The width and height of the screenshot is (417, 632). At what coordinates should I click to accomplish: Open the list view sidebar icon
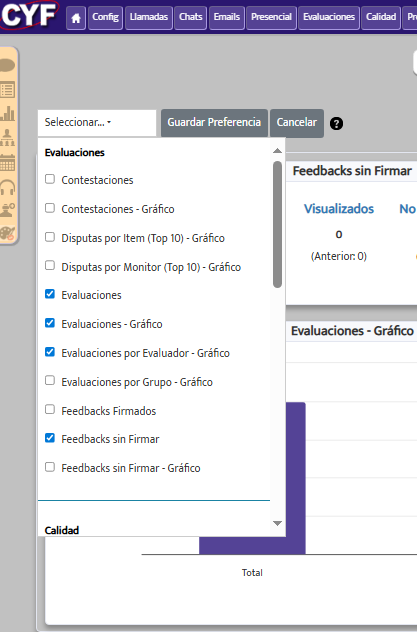coord(7,89)
